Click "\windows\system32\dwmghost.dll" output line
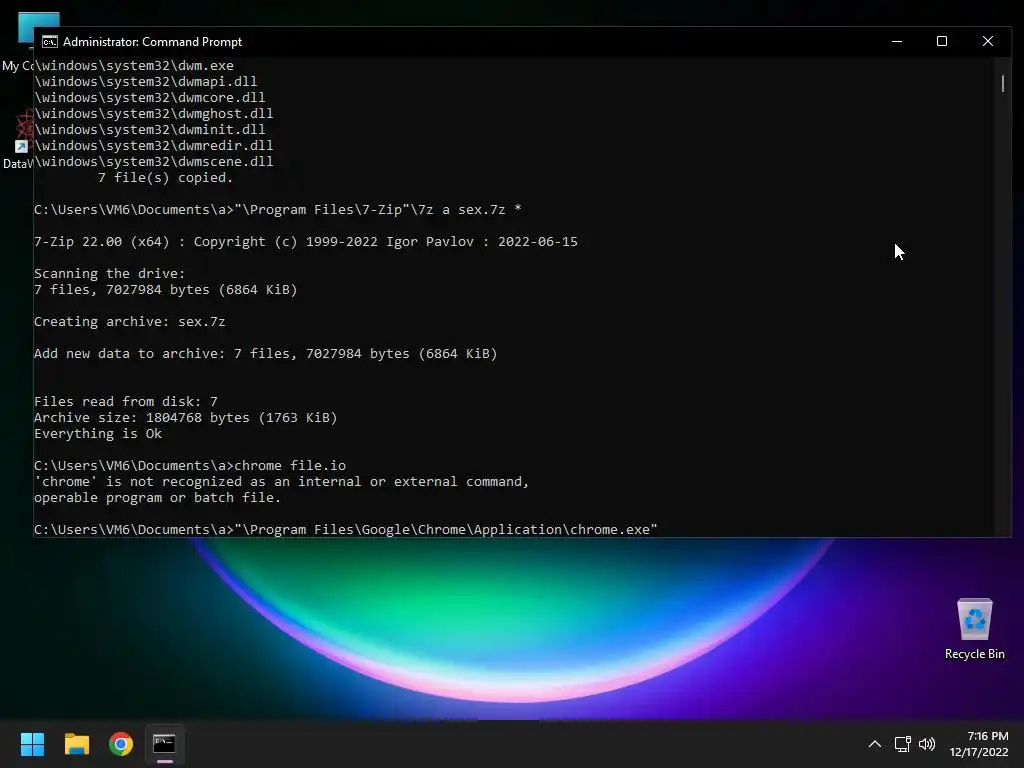The image size is (1024, 768). coord(153,114)
